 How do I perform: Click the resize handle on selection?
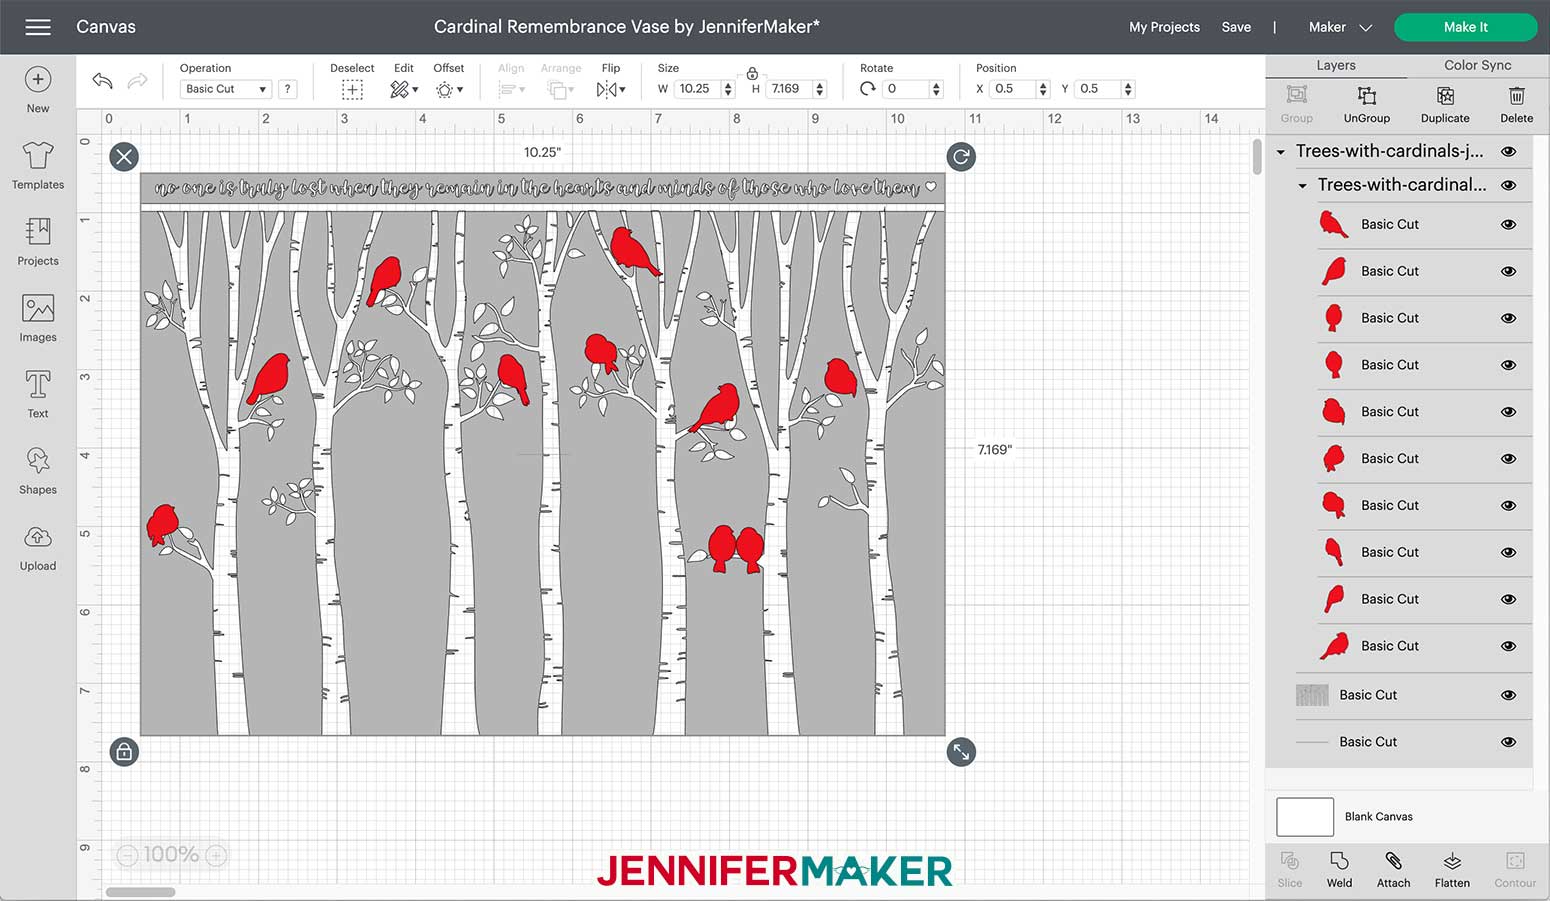point(961,752)
